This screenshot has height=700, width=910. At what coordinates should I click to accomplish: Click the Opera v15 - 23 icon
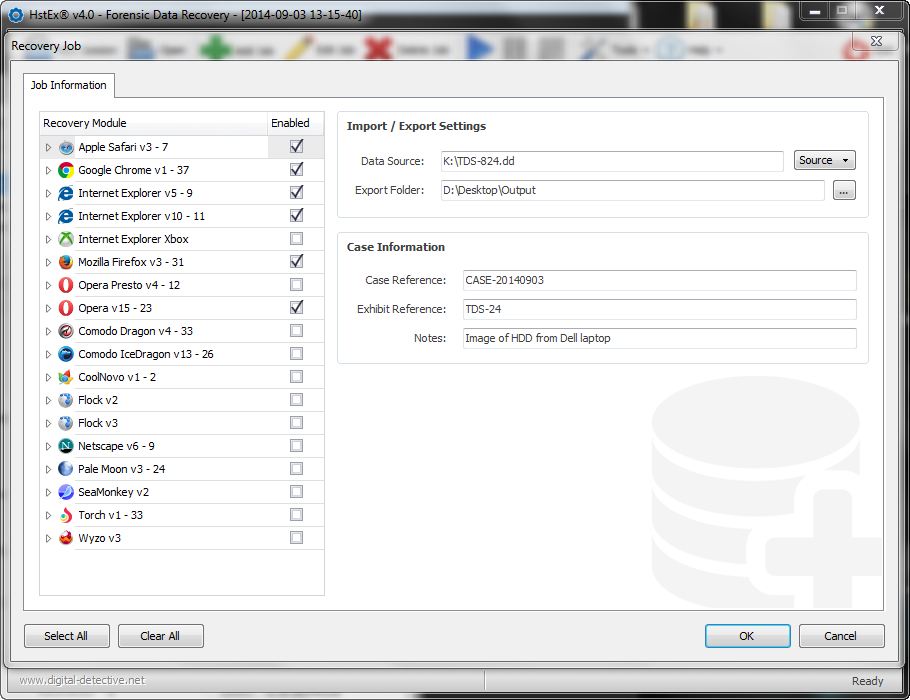[66, 308]
